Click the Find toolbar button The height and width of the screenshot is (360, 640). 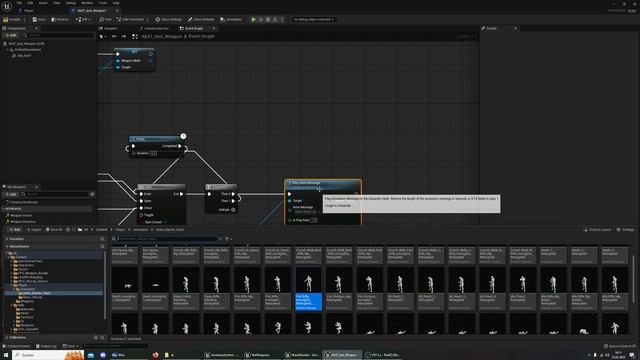[105, 19]
